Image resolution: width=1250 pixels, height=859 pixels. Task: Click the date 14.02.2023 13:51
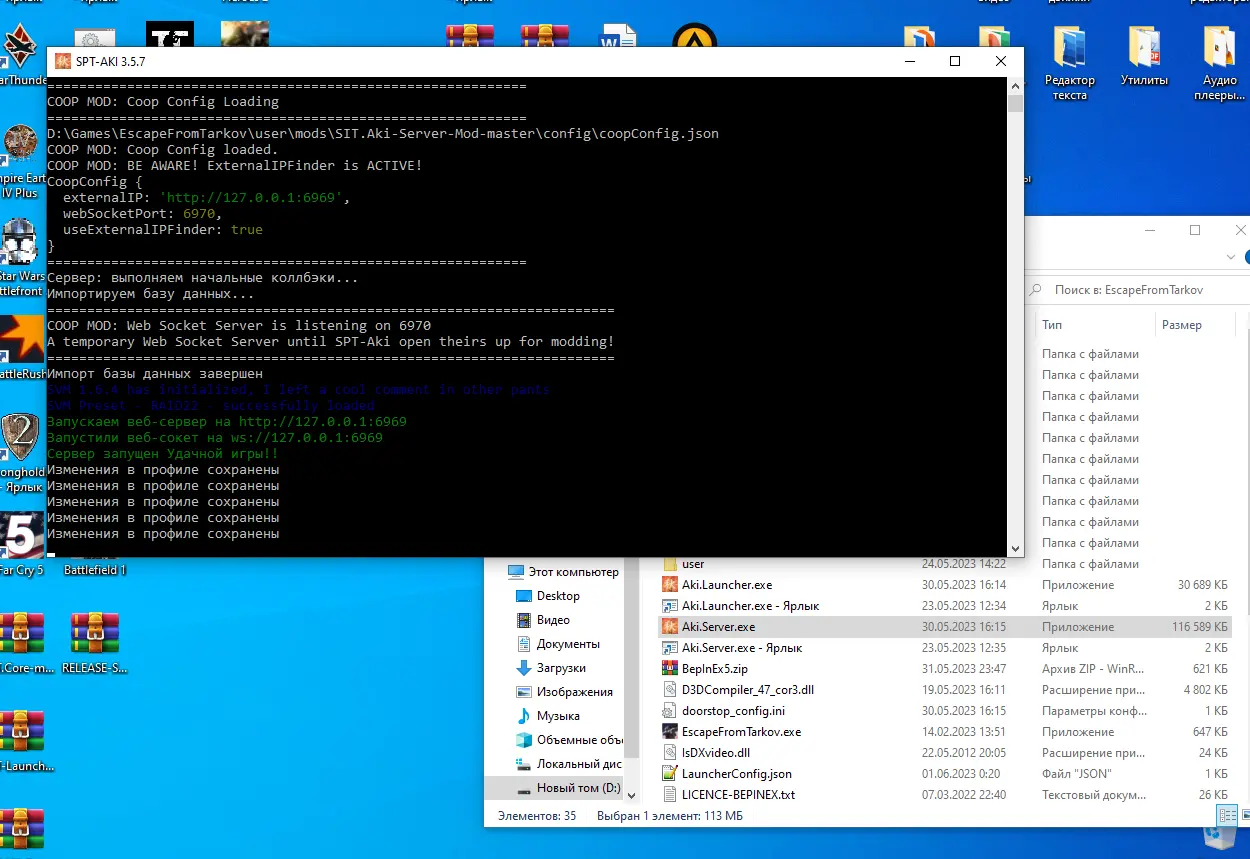tap(964, 732)
